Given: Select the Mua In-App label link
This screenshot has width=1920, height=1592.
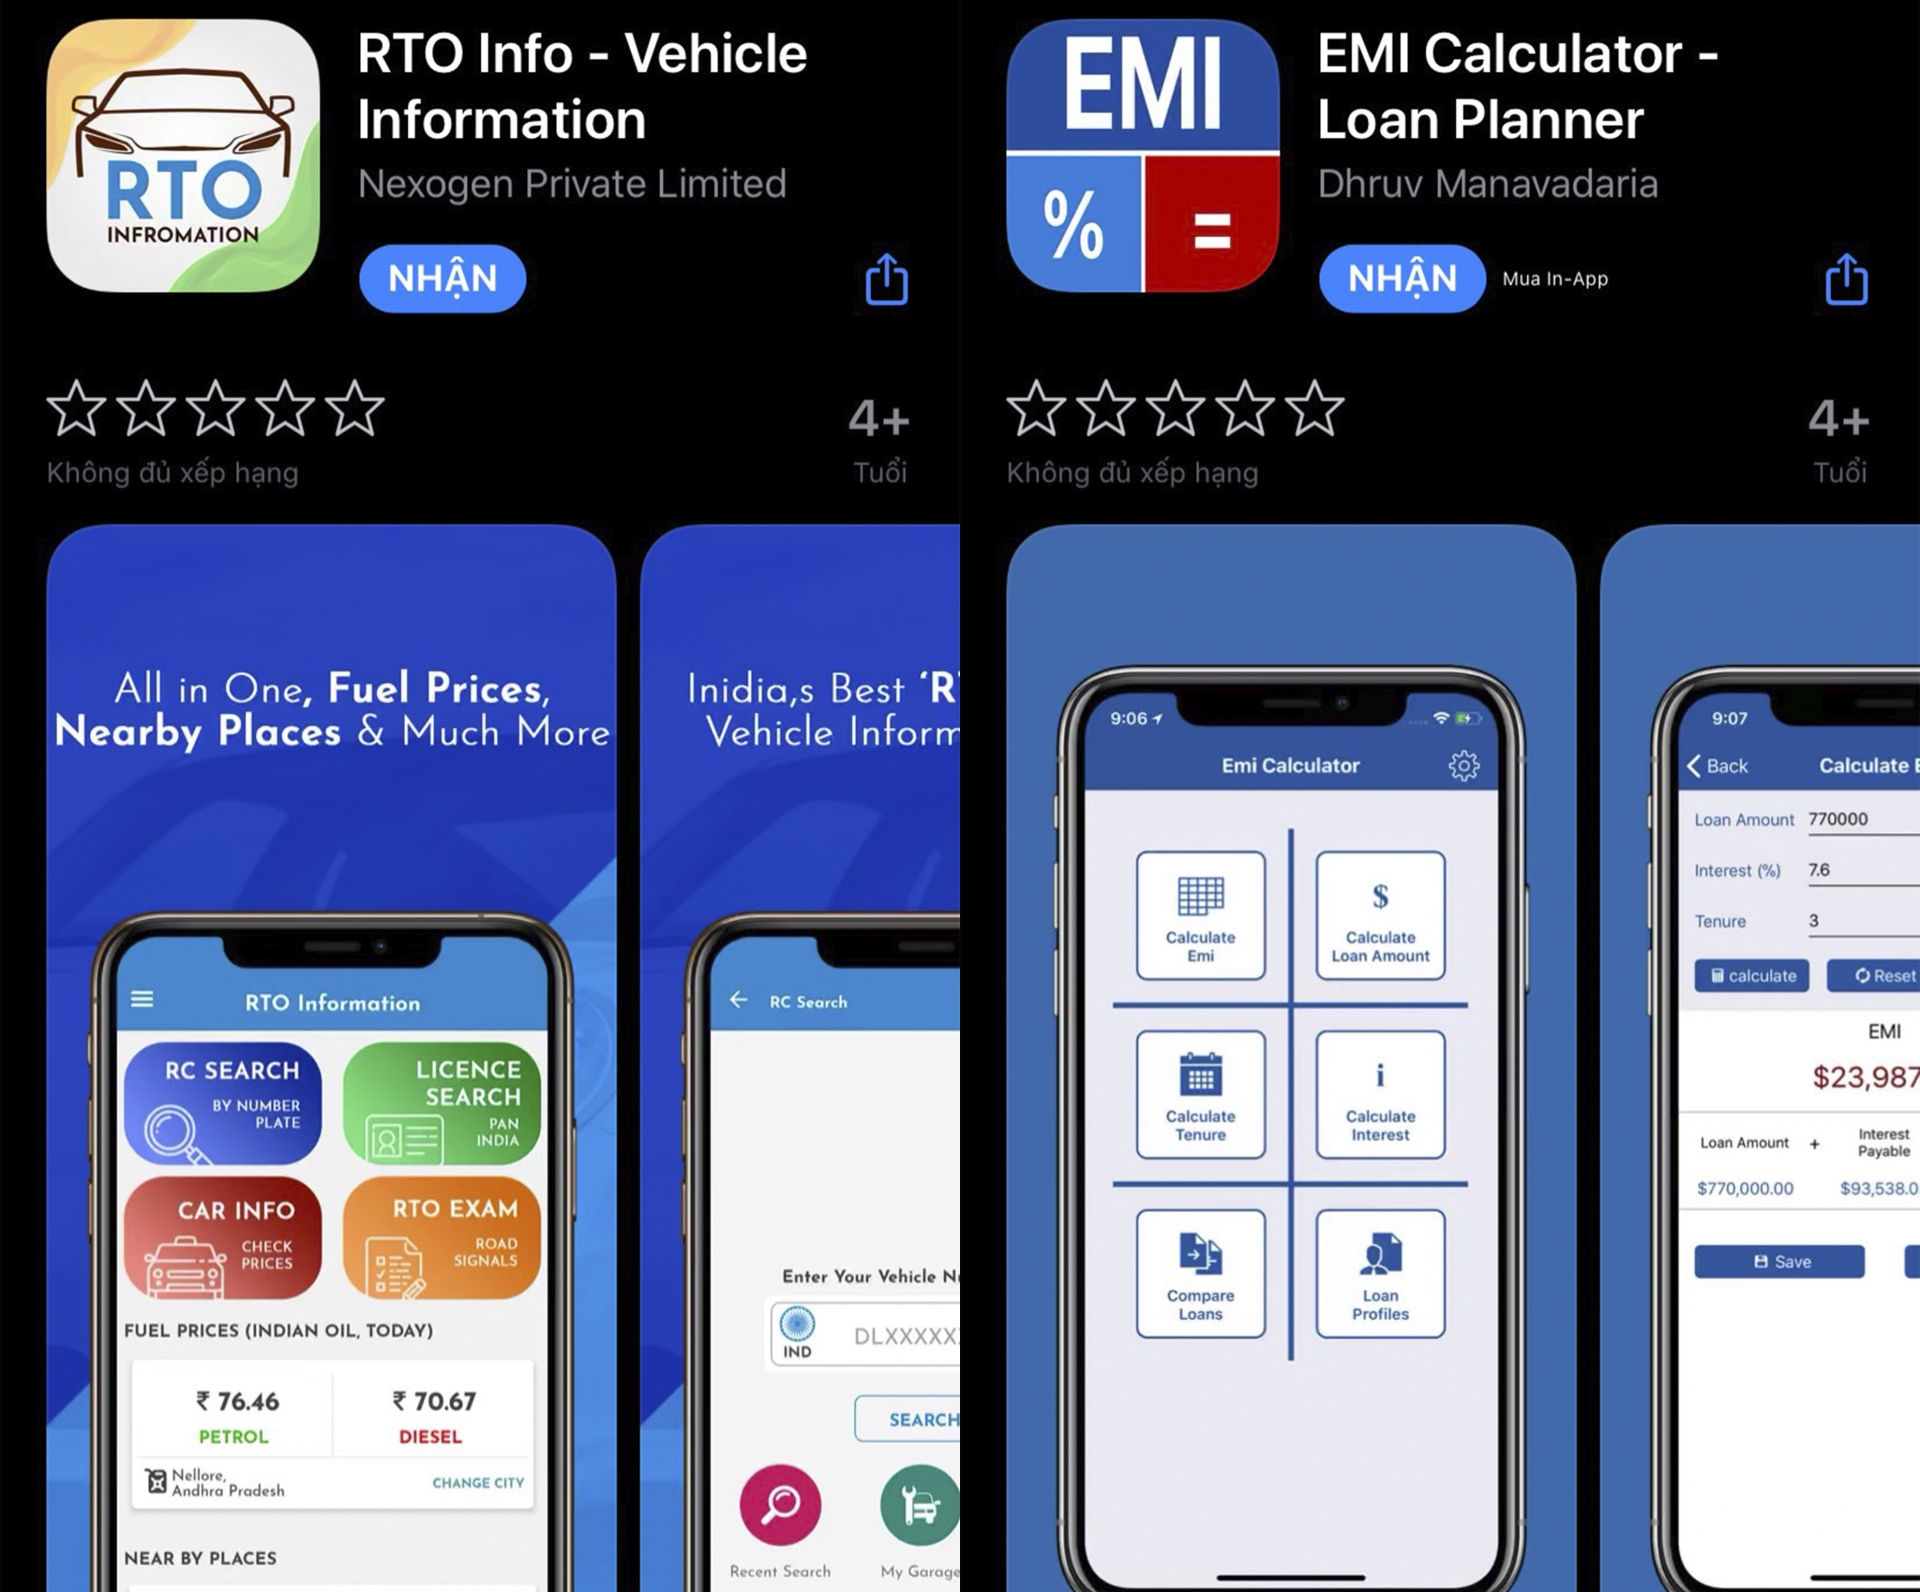Looking at the screenshot, I should (1556, 279).
